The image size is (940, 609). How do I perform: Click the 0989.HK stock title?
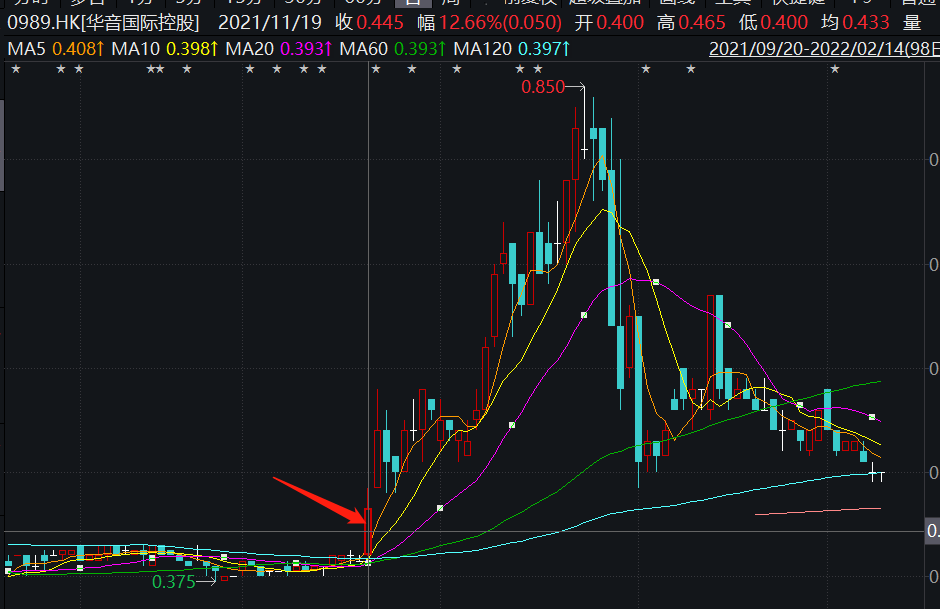point(103,23)
